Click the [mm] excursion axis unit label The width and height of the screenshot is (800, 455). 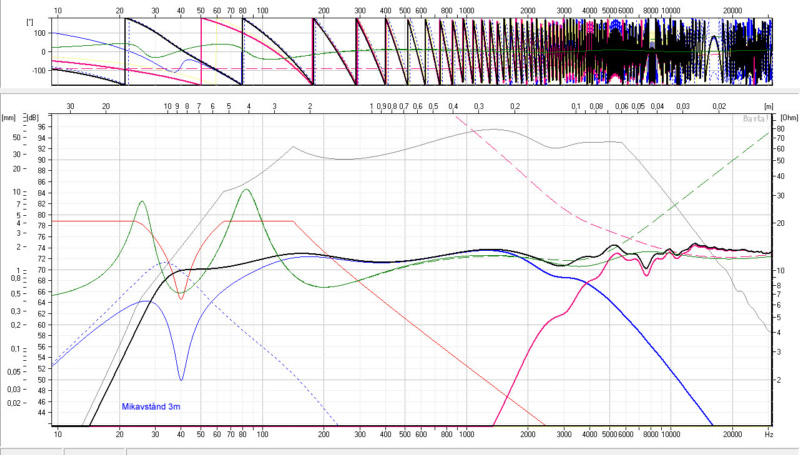pos(9,116)
